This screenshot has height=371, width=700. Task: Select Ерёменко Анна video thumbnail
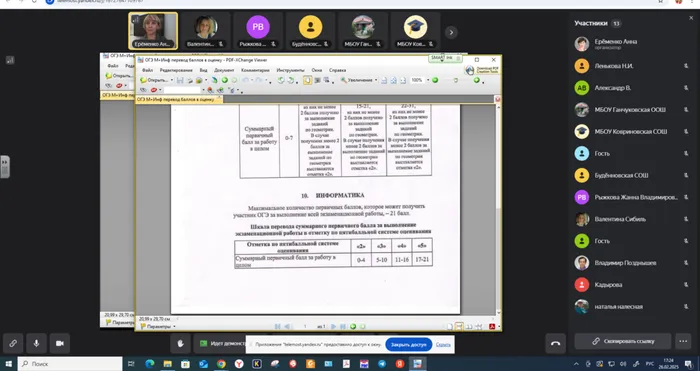coord(153,31)
